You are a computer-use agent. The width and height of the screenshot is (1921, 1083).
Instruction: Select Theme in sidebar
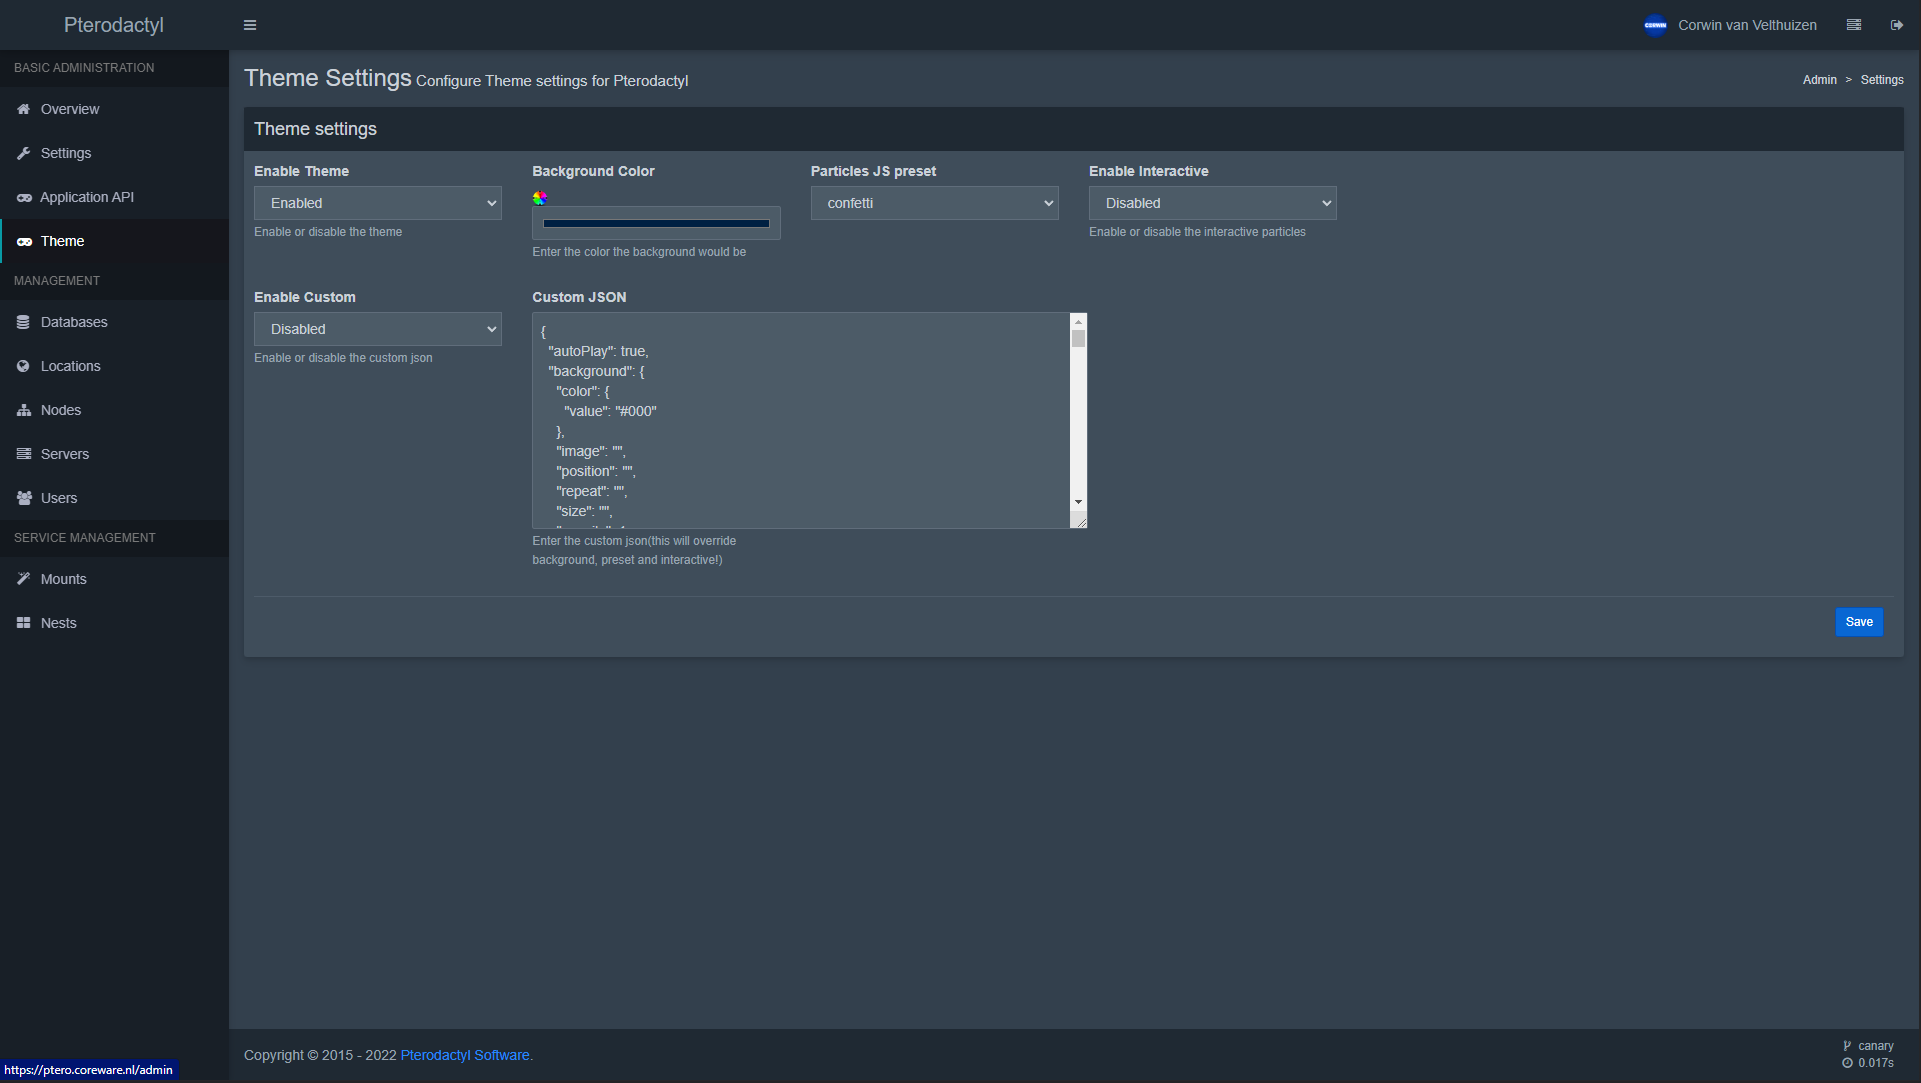[114, 241]
